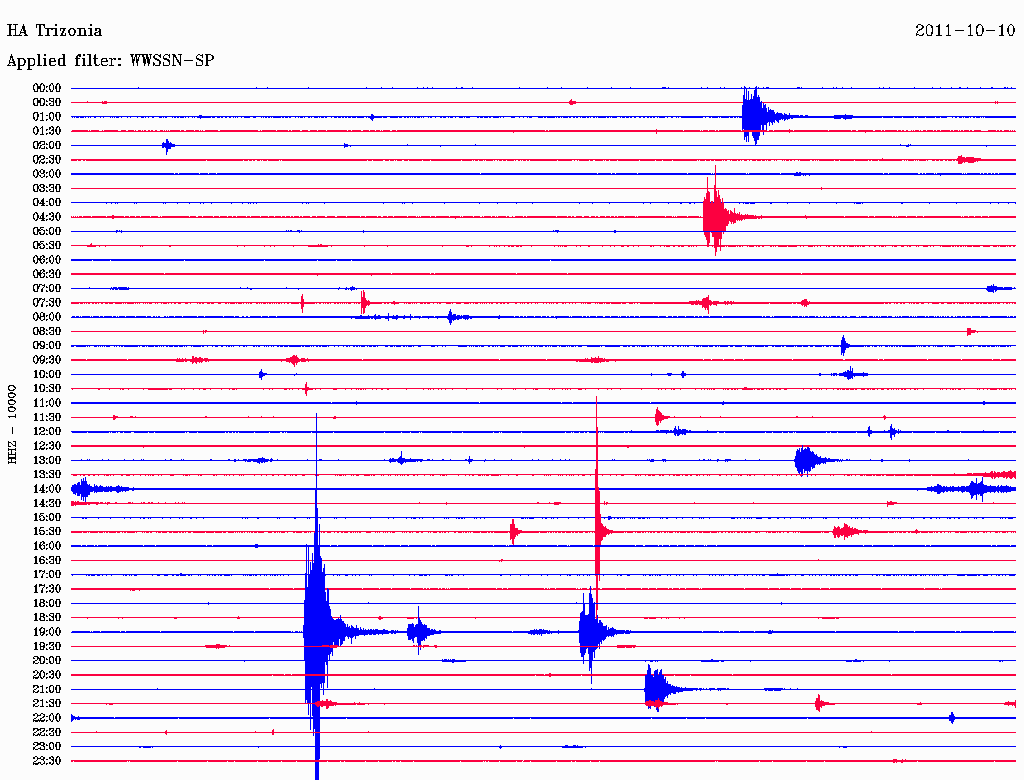Select the 22:30 time label
This screenshot has width=1024, height=780.
(x=47, y=732)
